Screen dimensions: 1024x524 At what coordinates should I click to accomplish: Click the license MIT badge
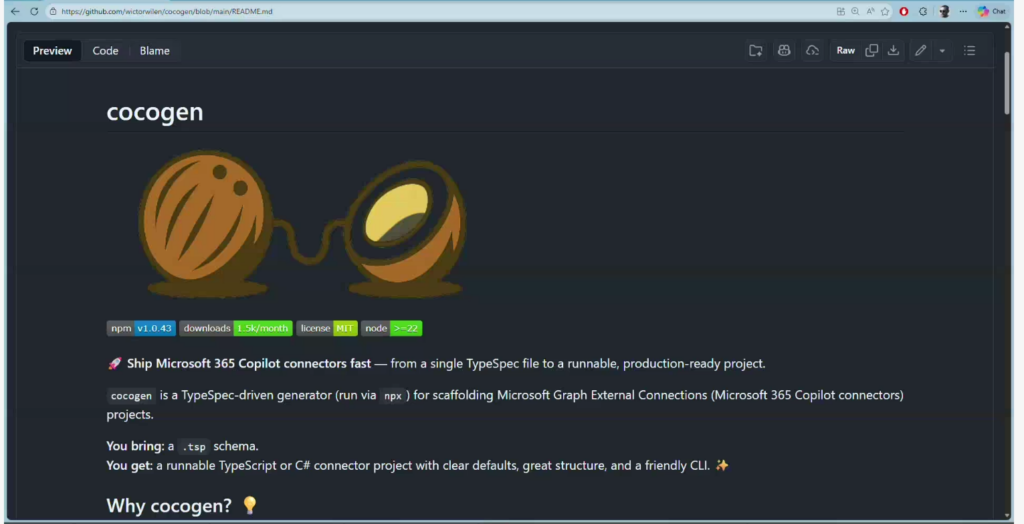327,328
